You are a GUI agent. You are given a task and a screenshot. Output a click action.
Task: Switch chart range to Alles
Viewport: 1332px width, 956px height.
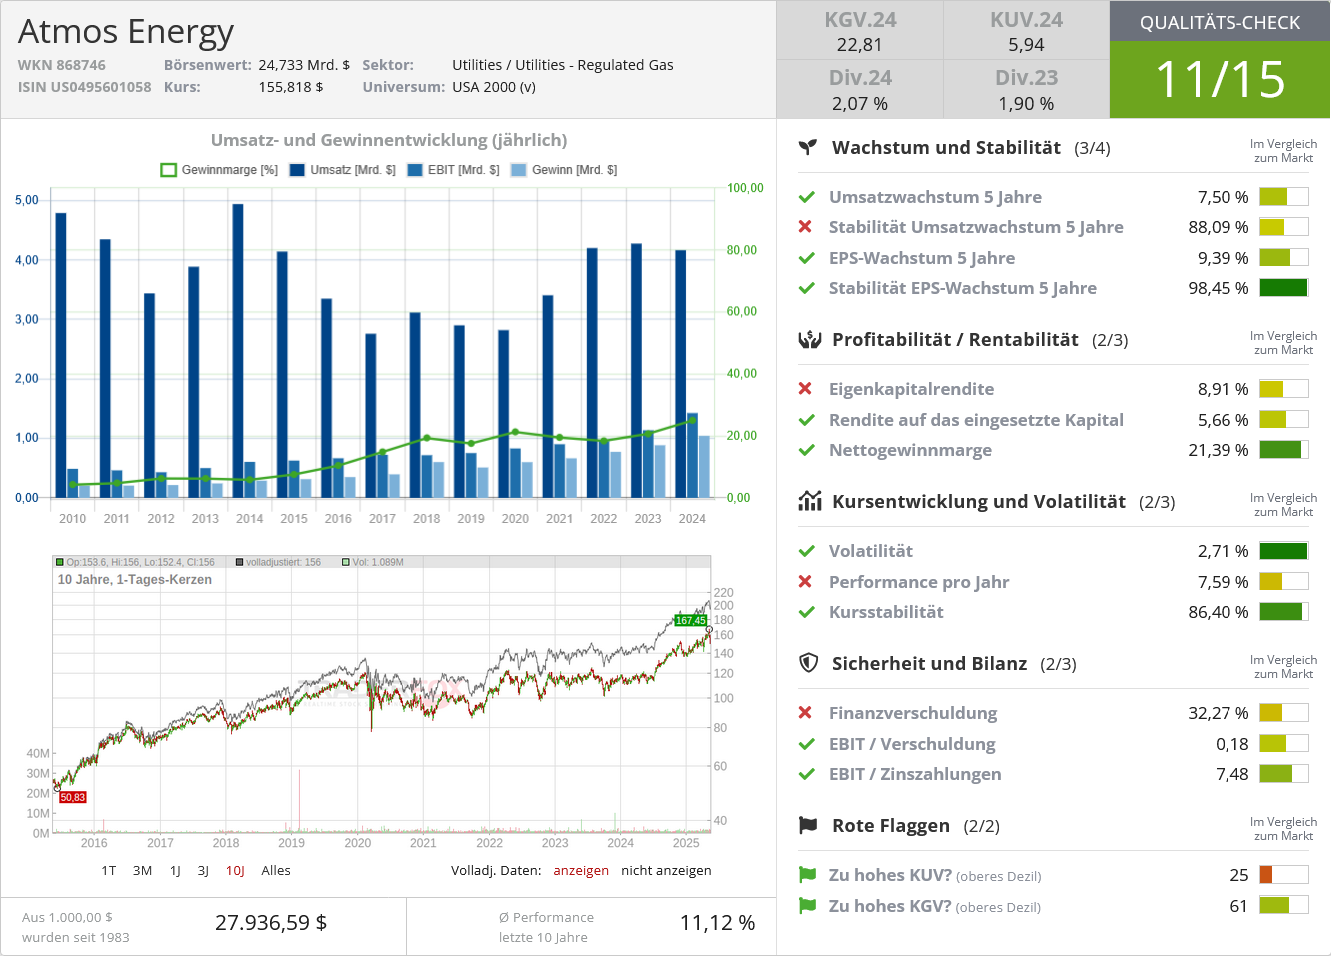tap(276, 871)
